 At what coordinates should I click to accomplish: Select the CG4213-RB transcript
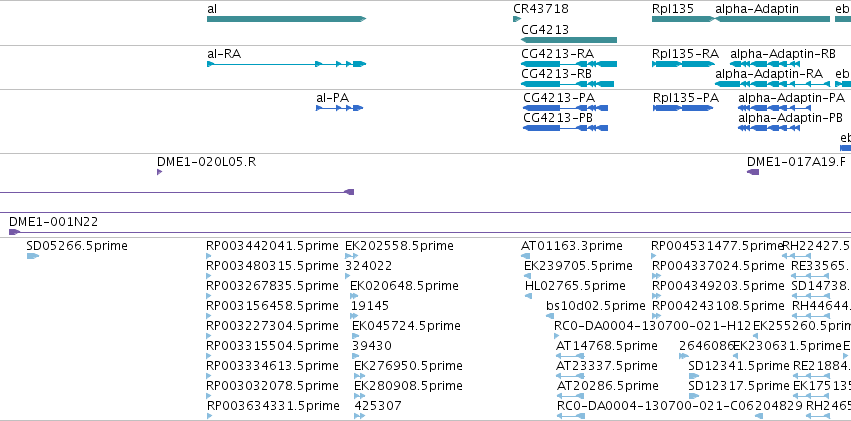click(567, 84)
